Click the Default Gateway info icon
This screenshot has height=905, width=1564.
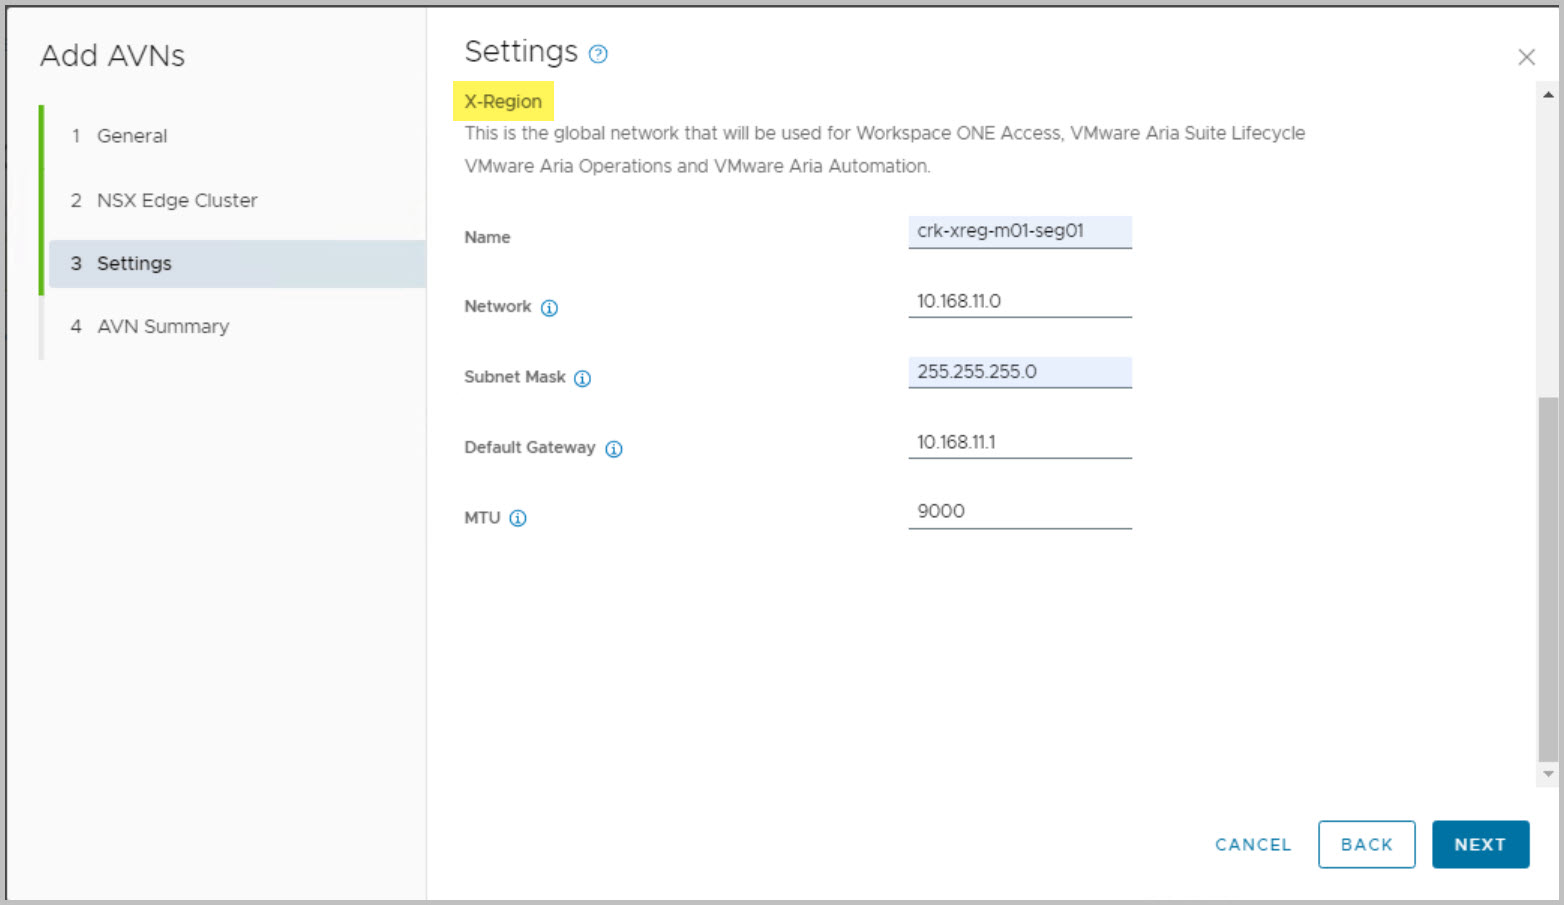tap(614, 449)
